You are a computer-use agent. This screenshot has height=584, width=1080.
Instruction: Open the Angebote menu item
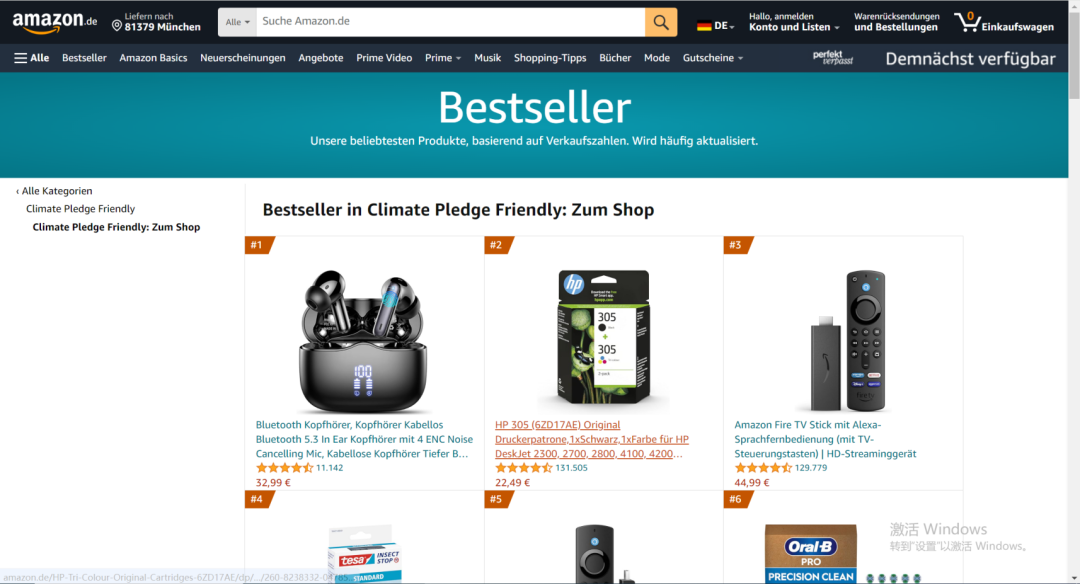(320, 58)
